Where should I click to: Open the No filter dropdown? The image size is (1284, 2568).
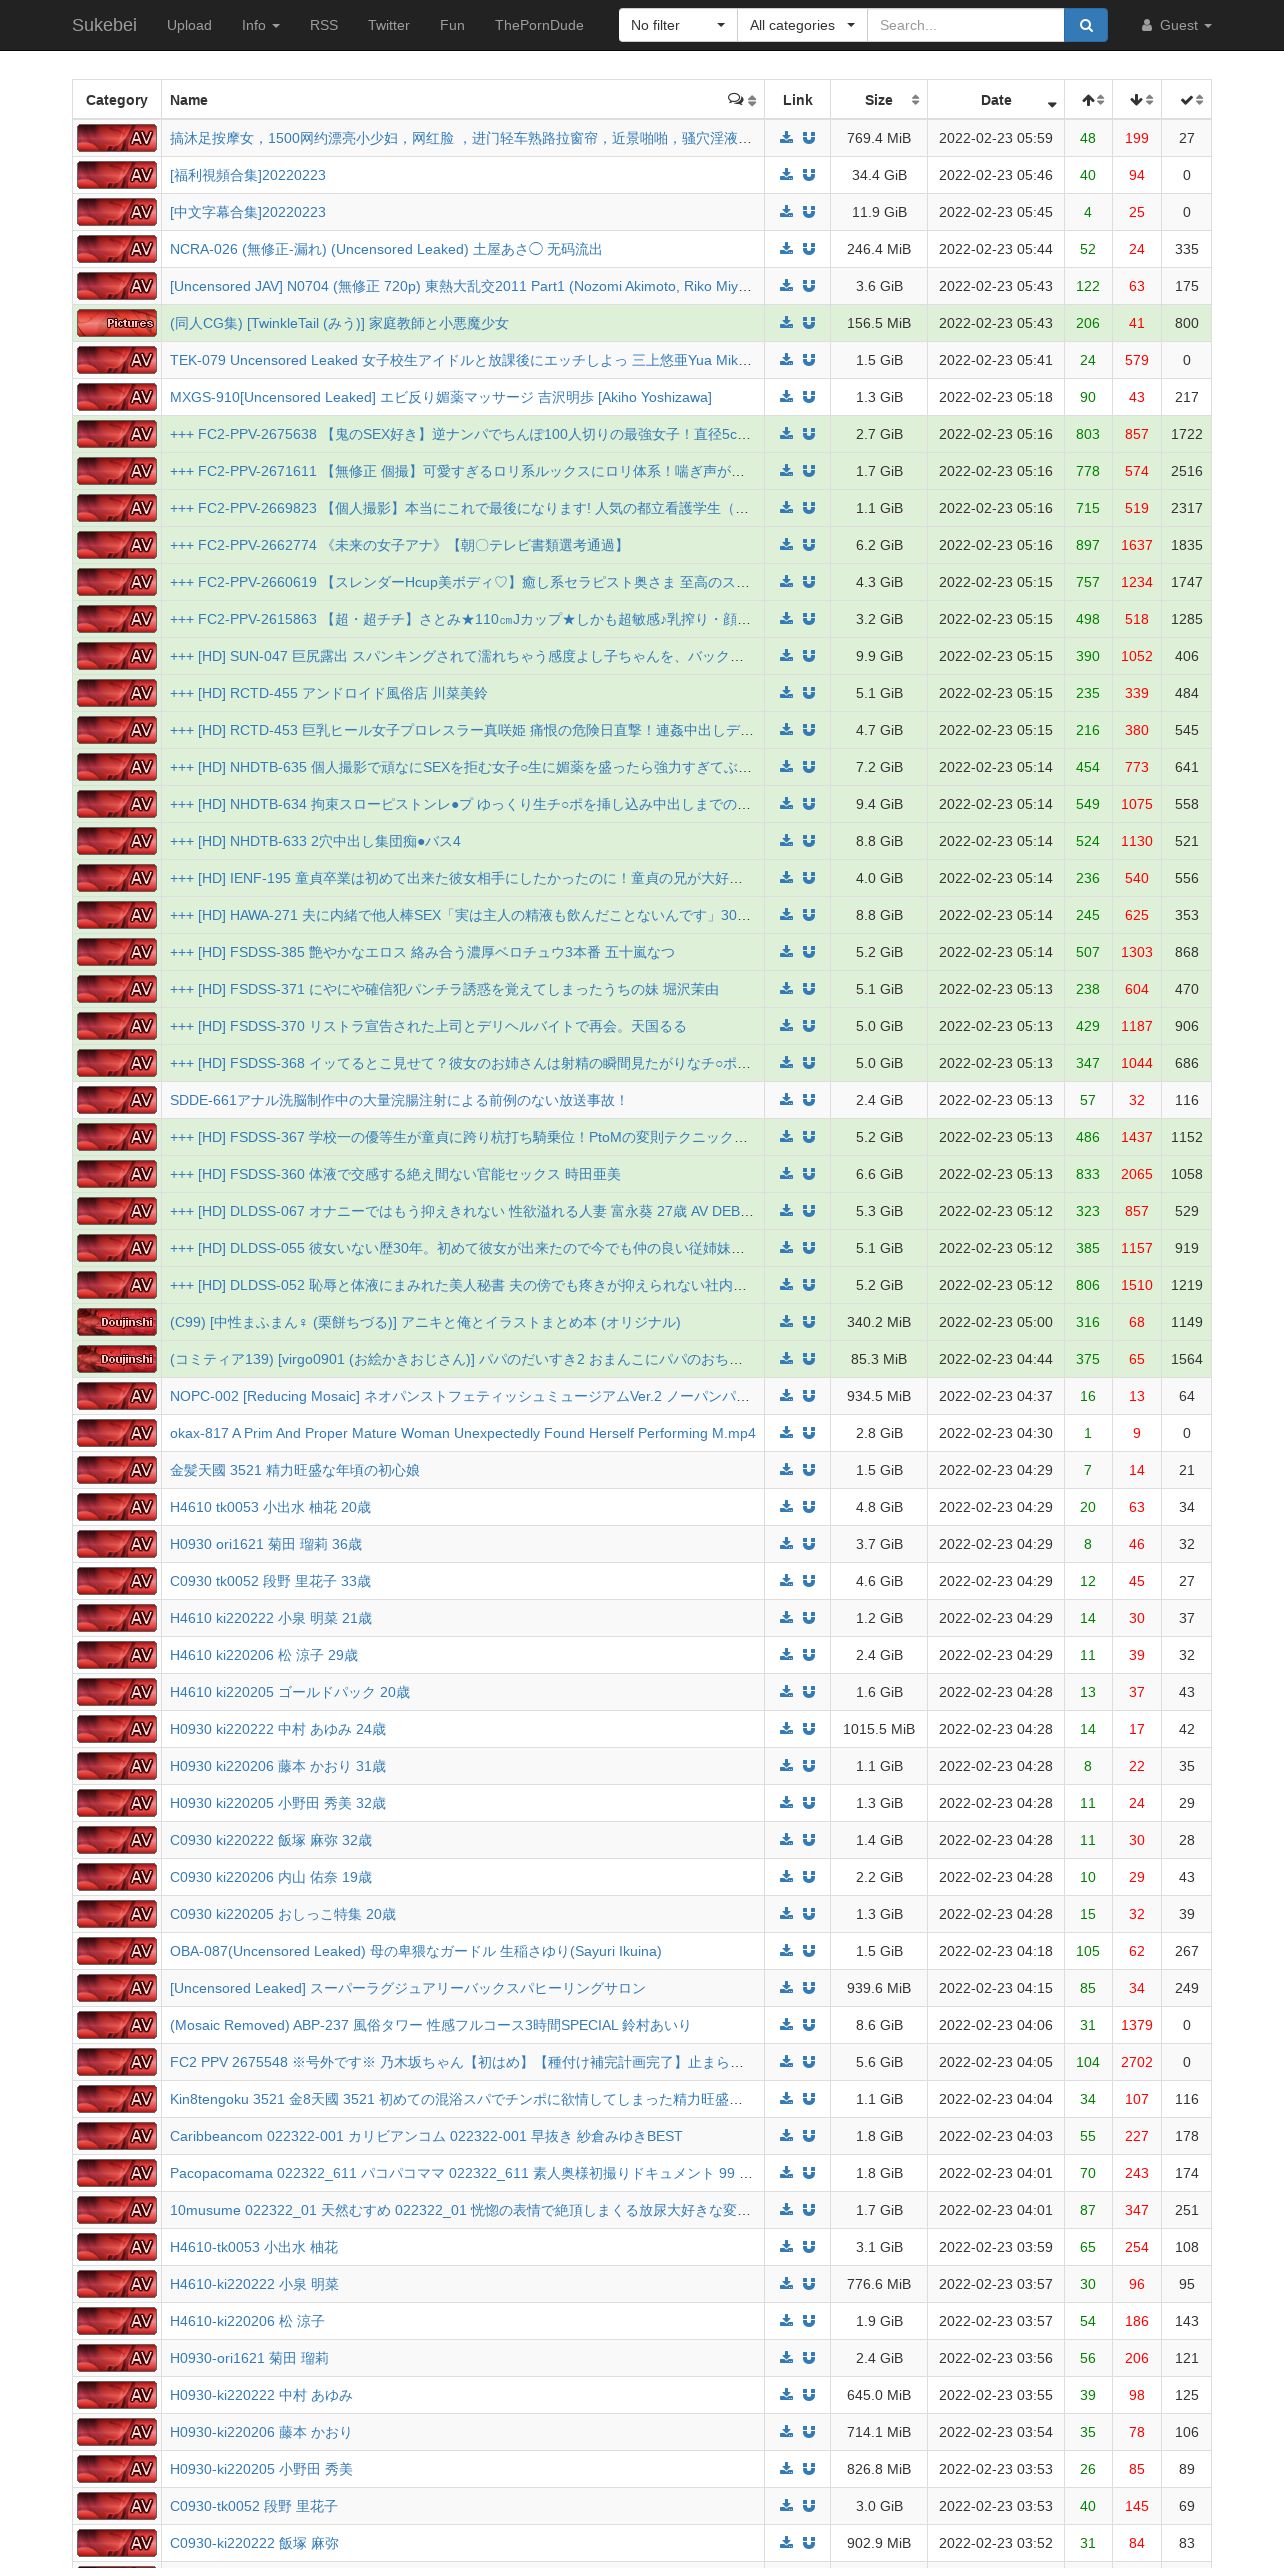click(678, 25)
